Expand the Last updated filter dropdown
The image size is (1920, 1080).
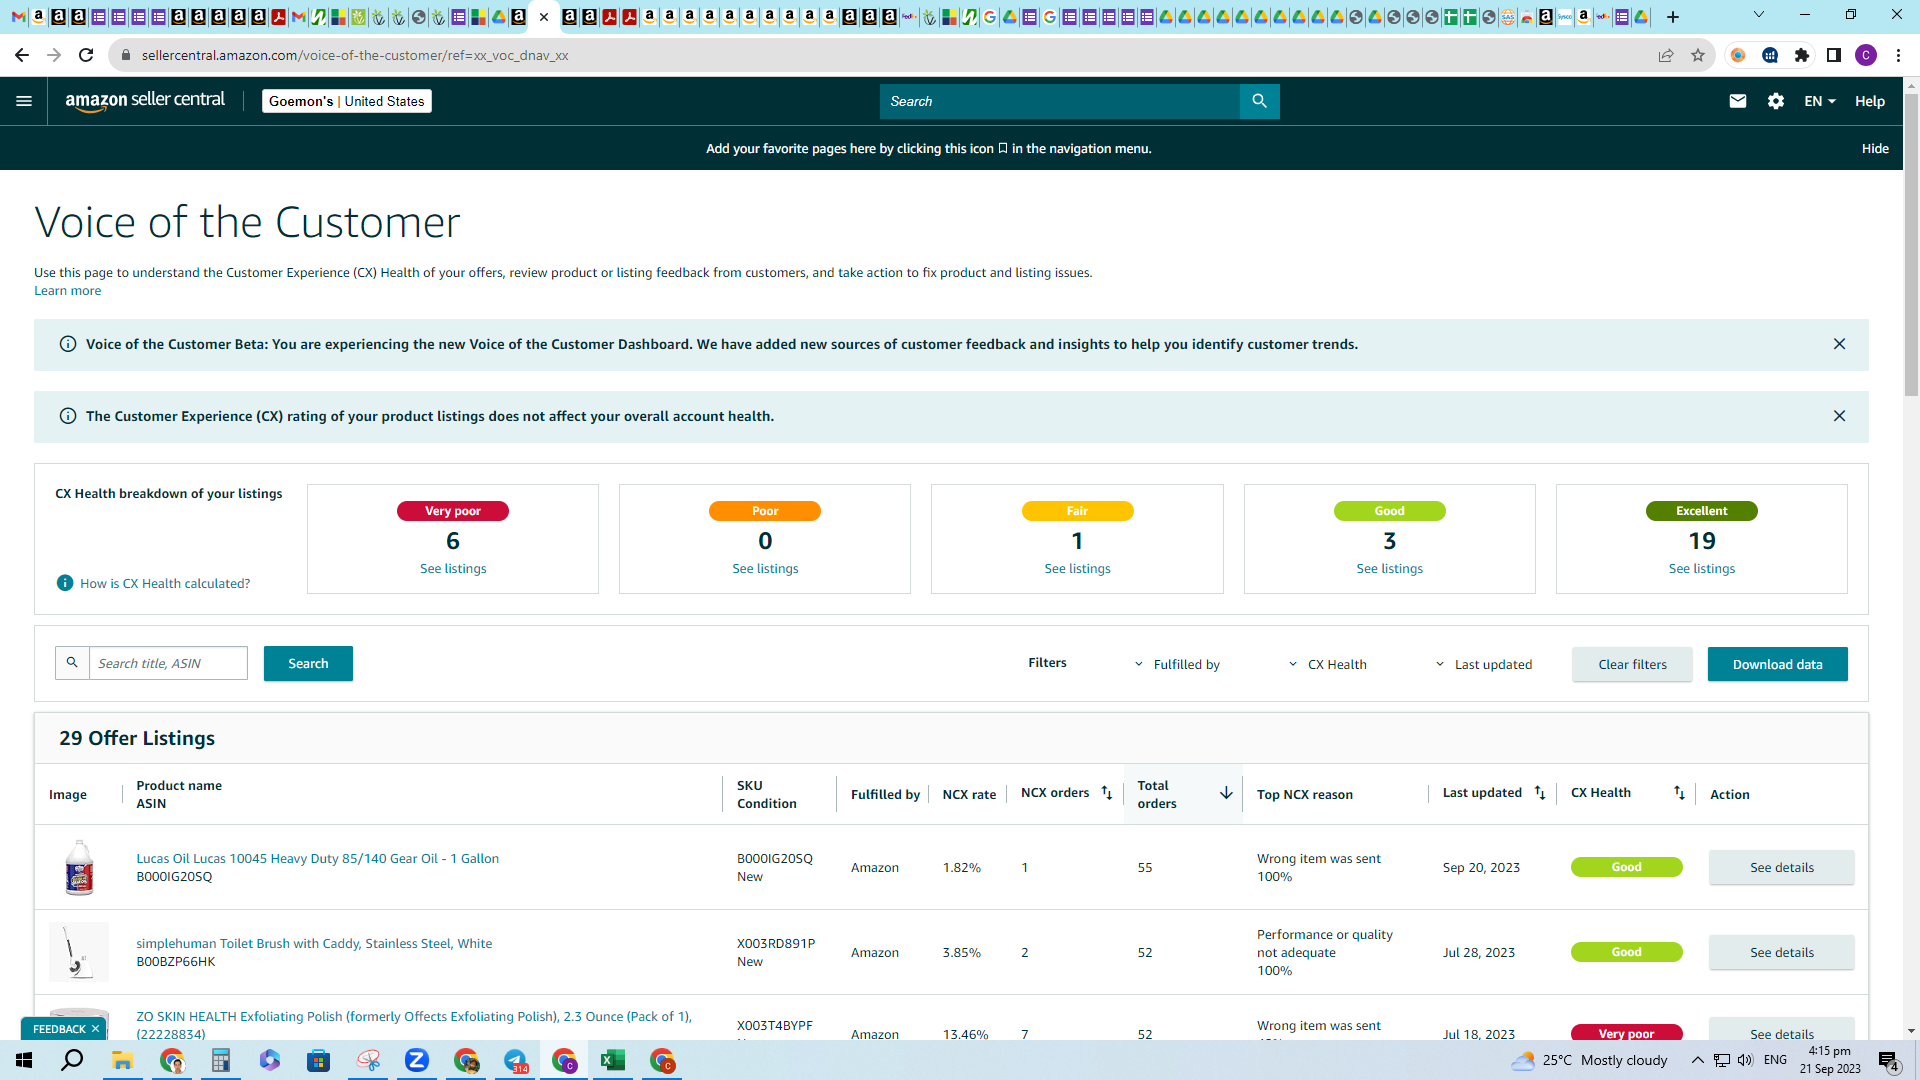[x=1483, y=664]
